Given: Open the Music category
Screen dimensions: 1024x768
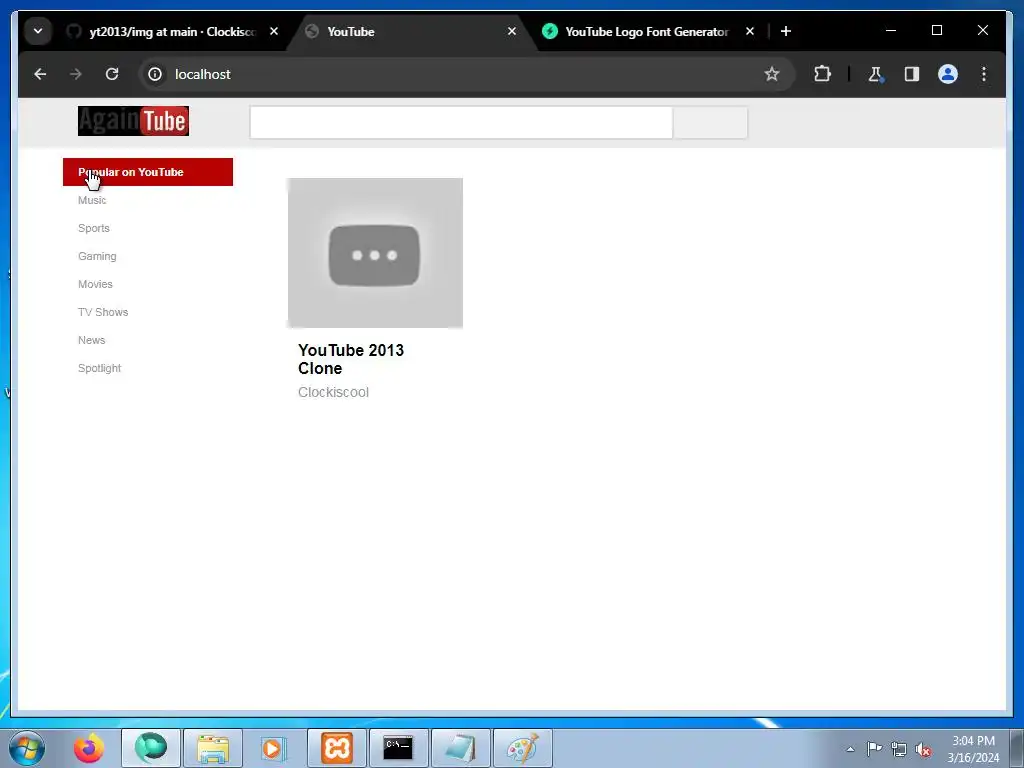Looking at the screenshot, I should [x=92, y=200].
